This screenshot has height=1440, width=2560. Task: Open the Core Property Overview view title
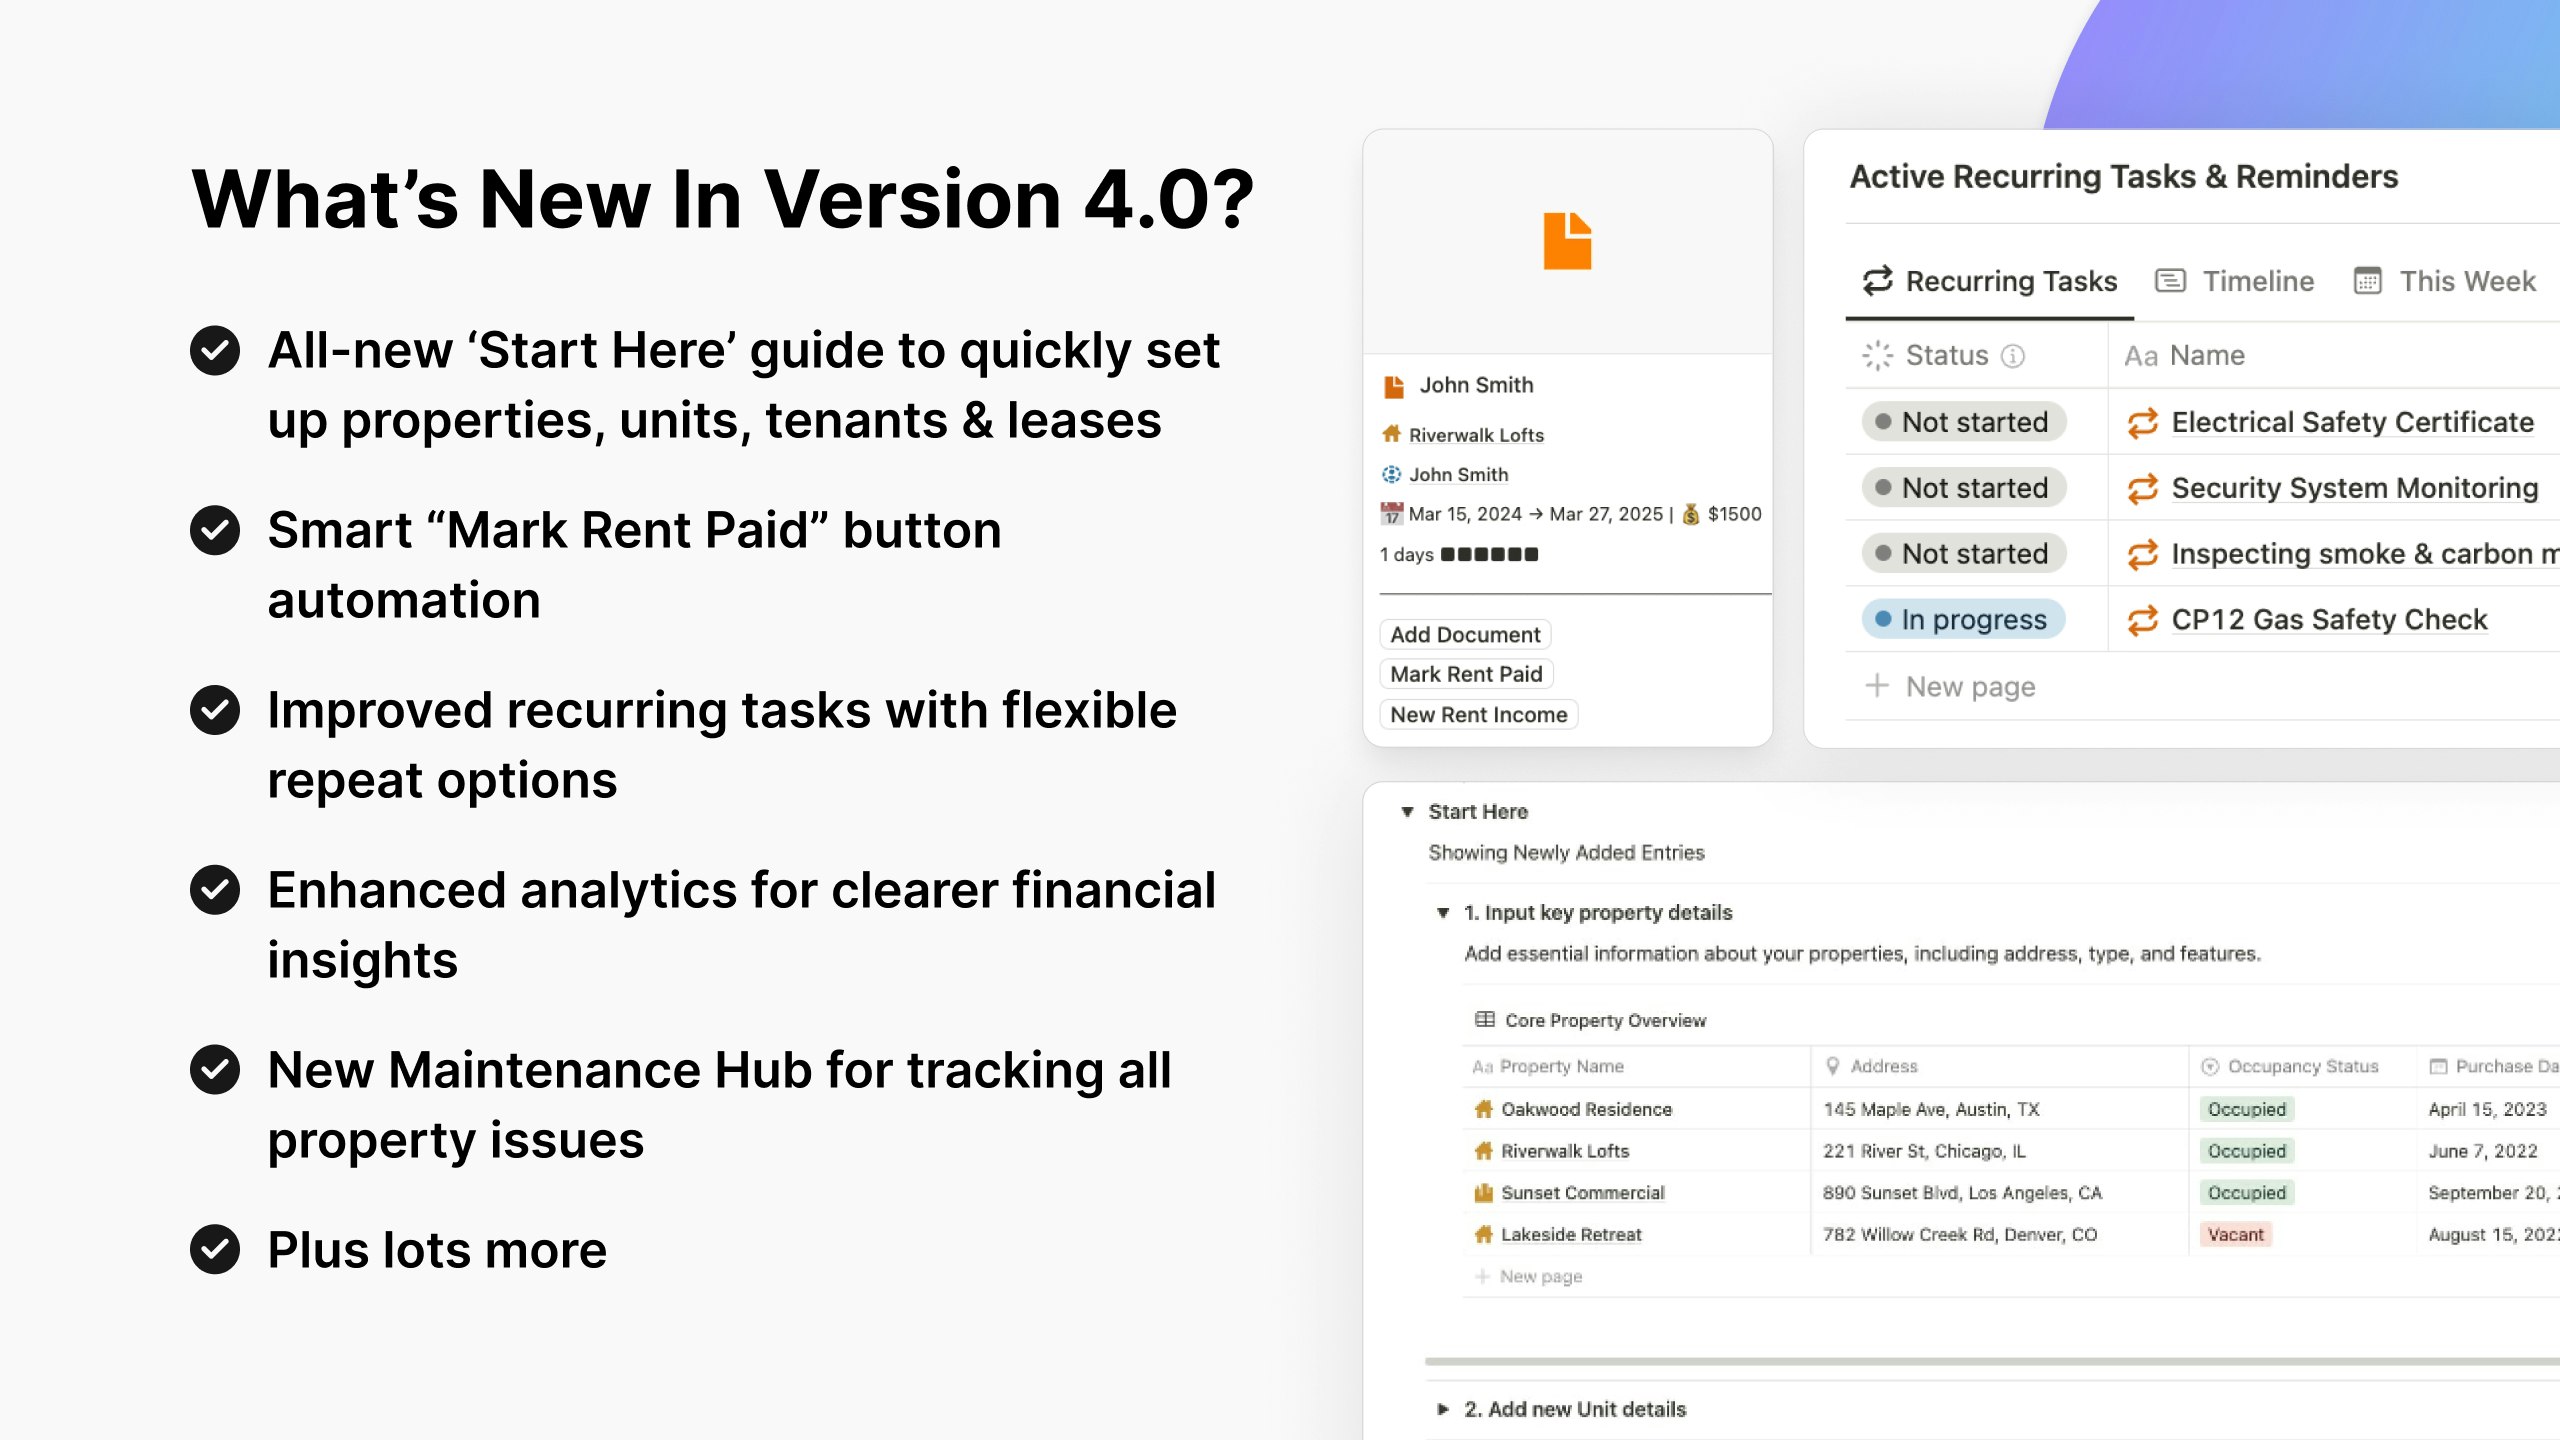click(x=1605, y=1020)
